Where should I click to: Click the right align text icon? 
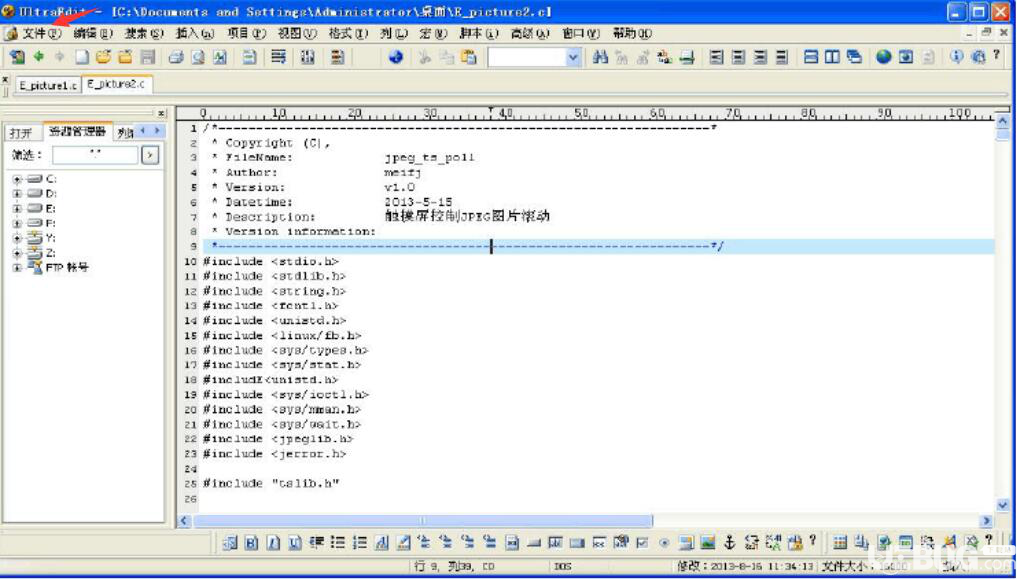point(760,57)
